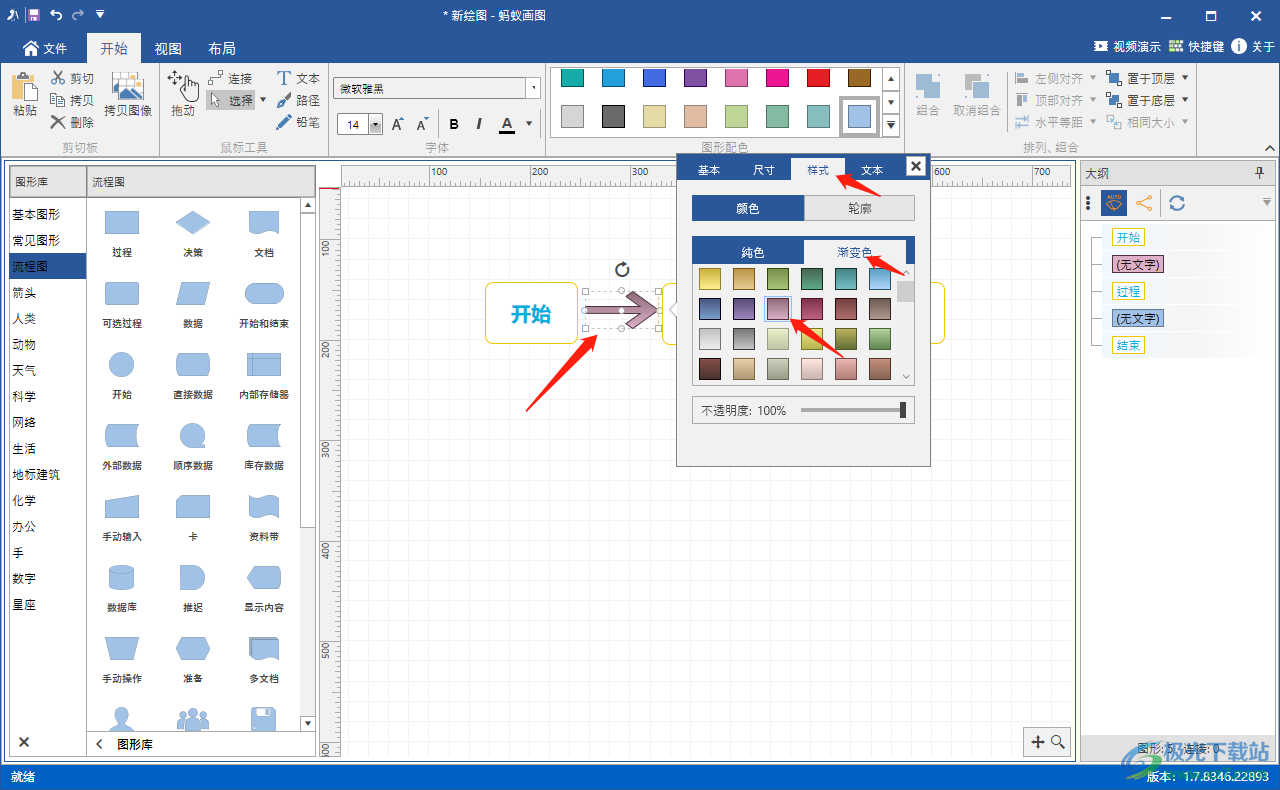The width and height of the screenshot is (1280, 790).
Task: Open the File (文件) menu
Action: pos(44,48)
